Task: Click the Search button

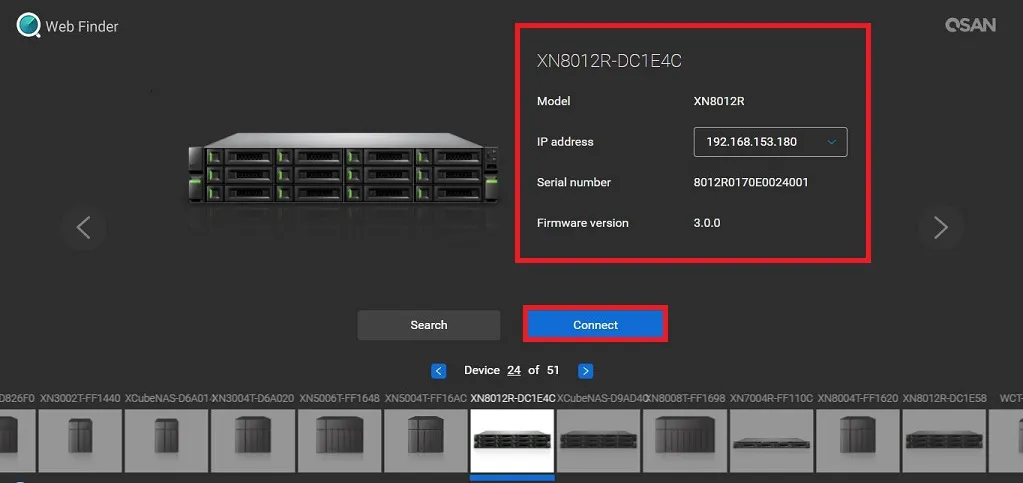Action: coord(429,325)
